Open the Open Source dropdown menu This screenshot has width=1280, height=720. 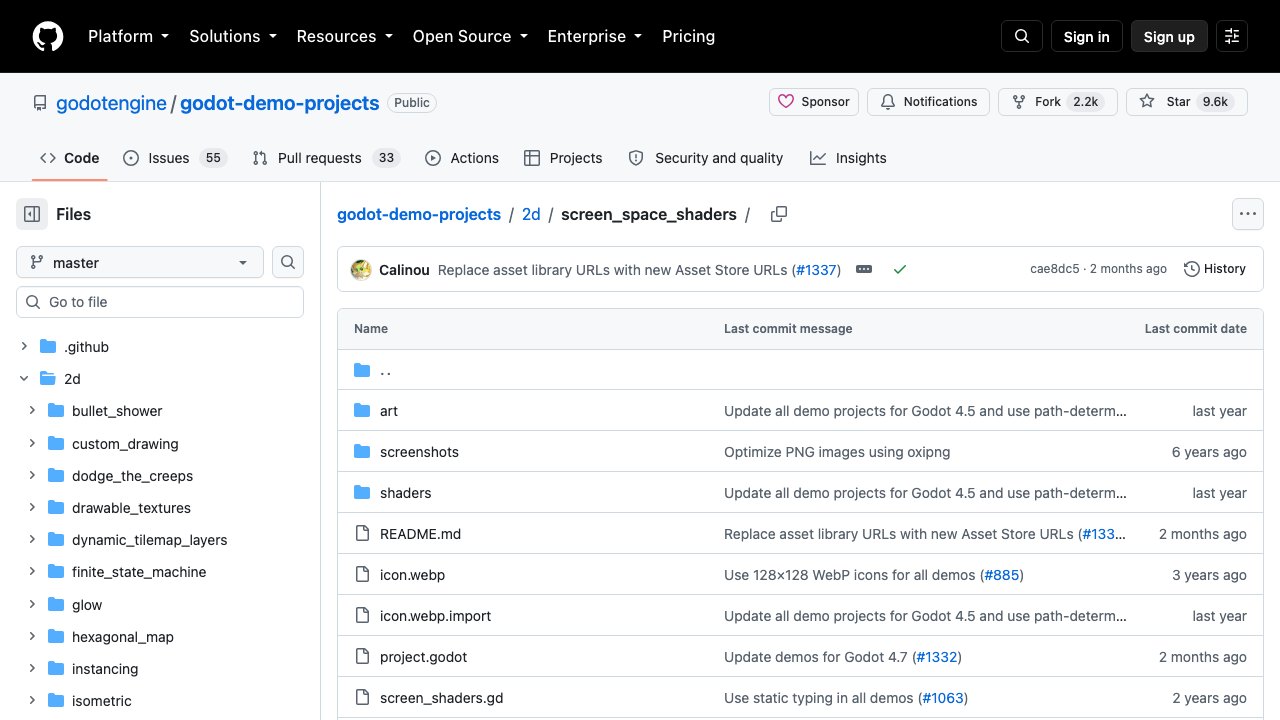(x=470, y=36)
